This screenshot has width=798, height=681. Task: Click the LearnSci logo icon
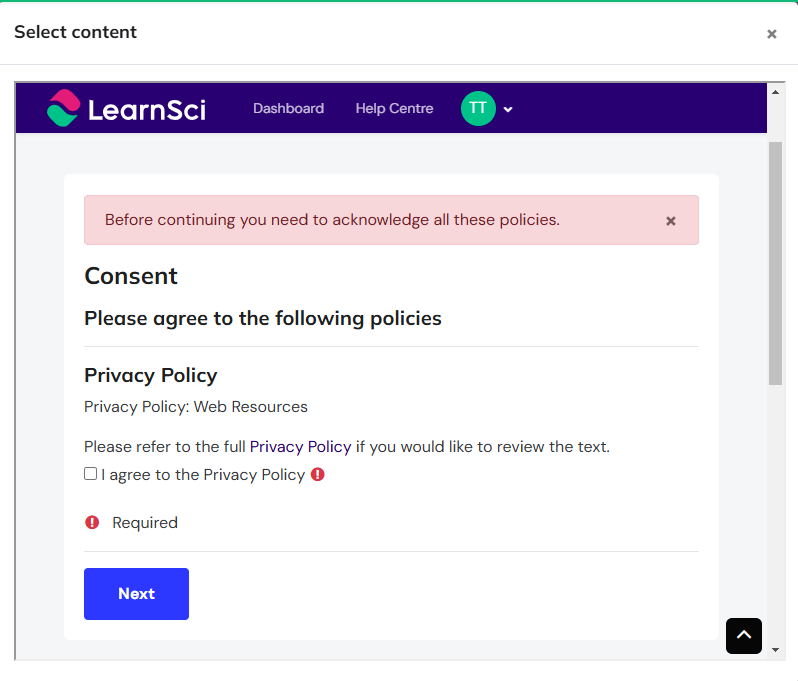[63, 108]
